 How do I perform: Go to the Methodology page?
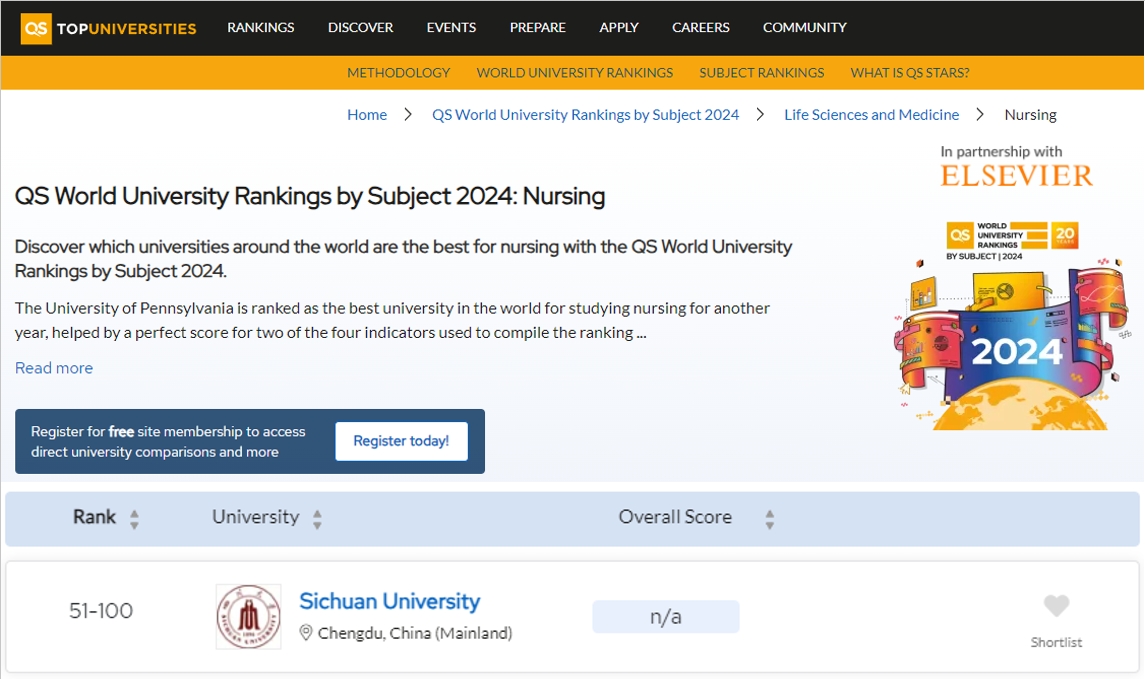pos(398,73)
